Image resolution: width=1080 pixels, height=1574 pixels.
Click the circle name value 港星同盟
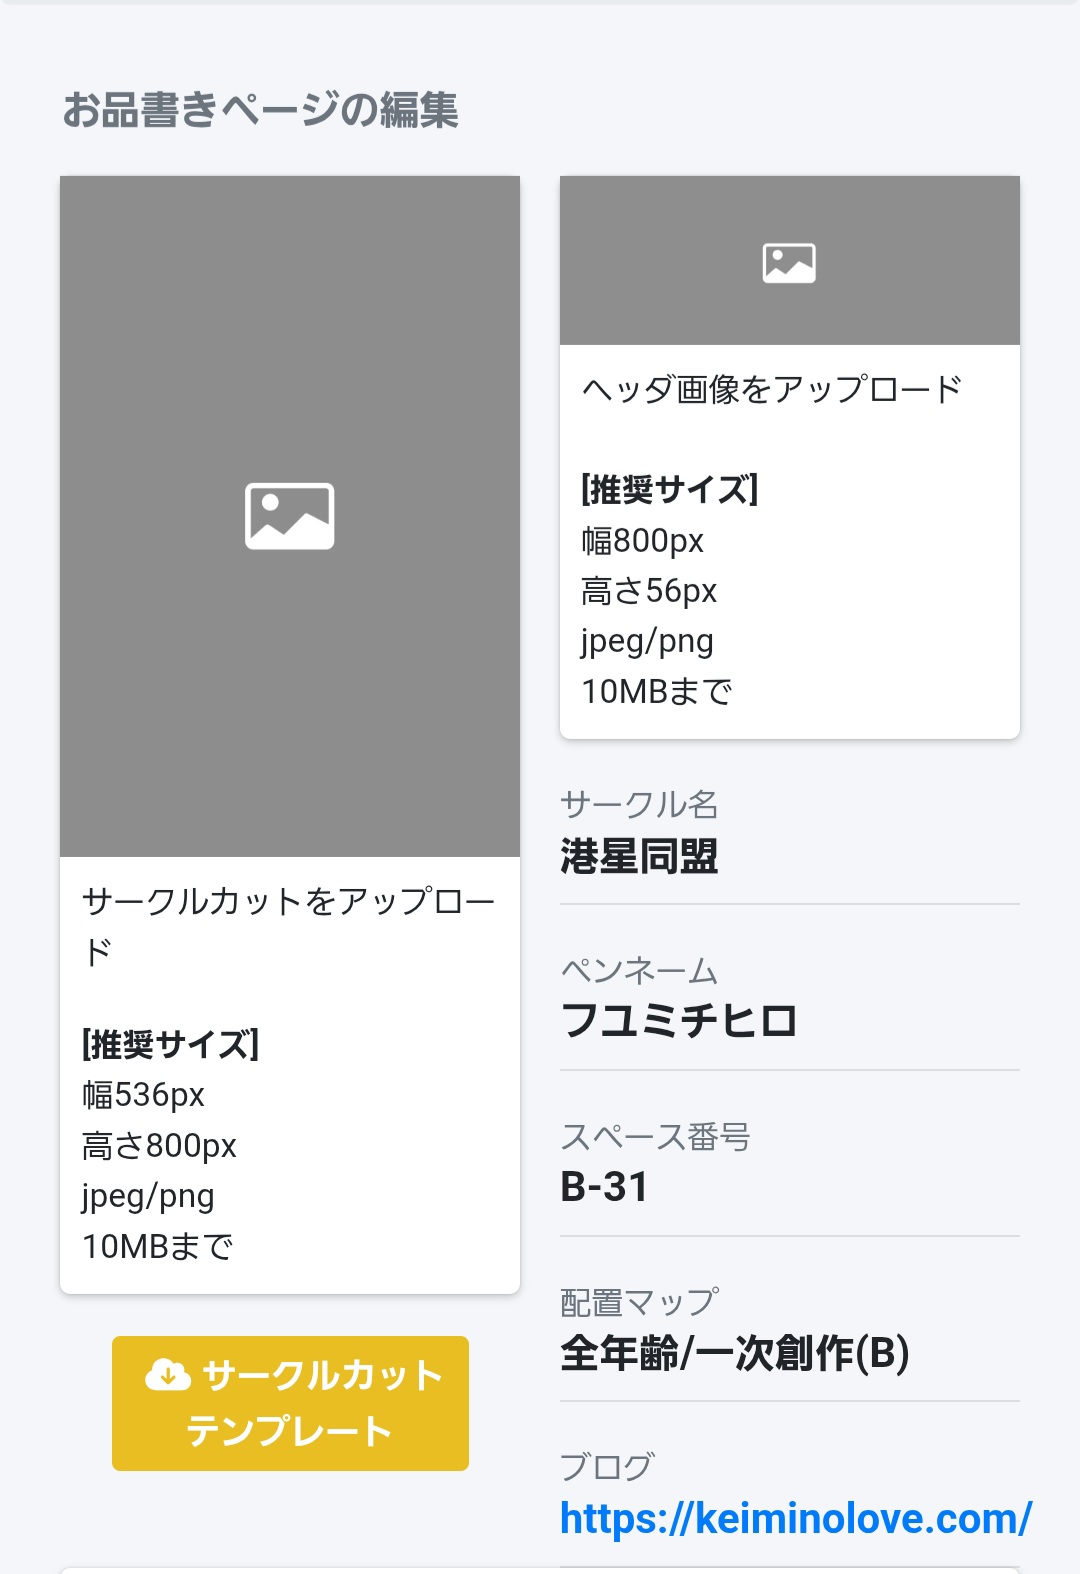[639, 856]
